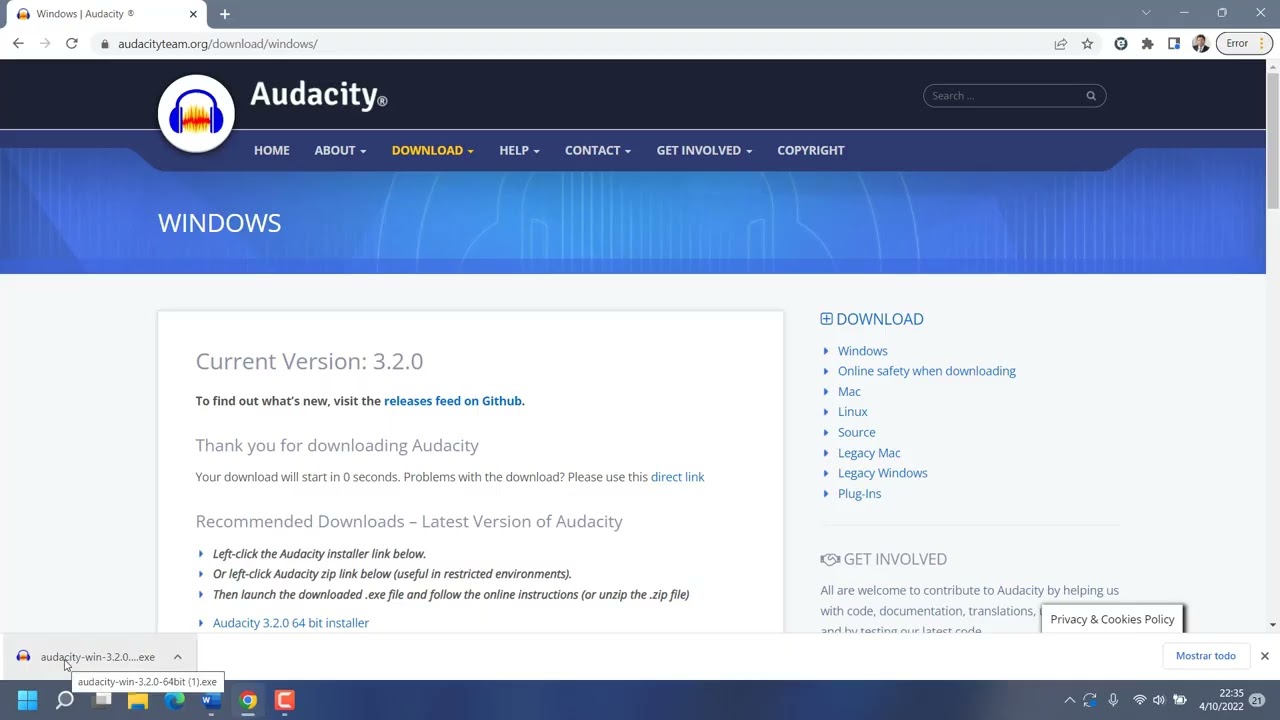Image resolution: width=1280 pixels, height=720 pixels.
Task: Open the Mac download link
Action: click(x=849, y=392)
